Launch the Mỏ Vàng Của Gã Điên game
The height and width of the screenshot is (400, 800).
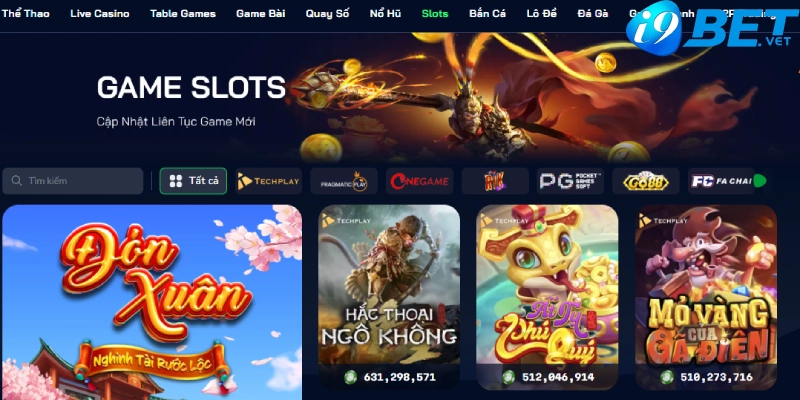tap(706, 298)
